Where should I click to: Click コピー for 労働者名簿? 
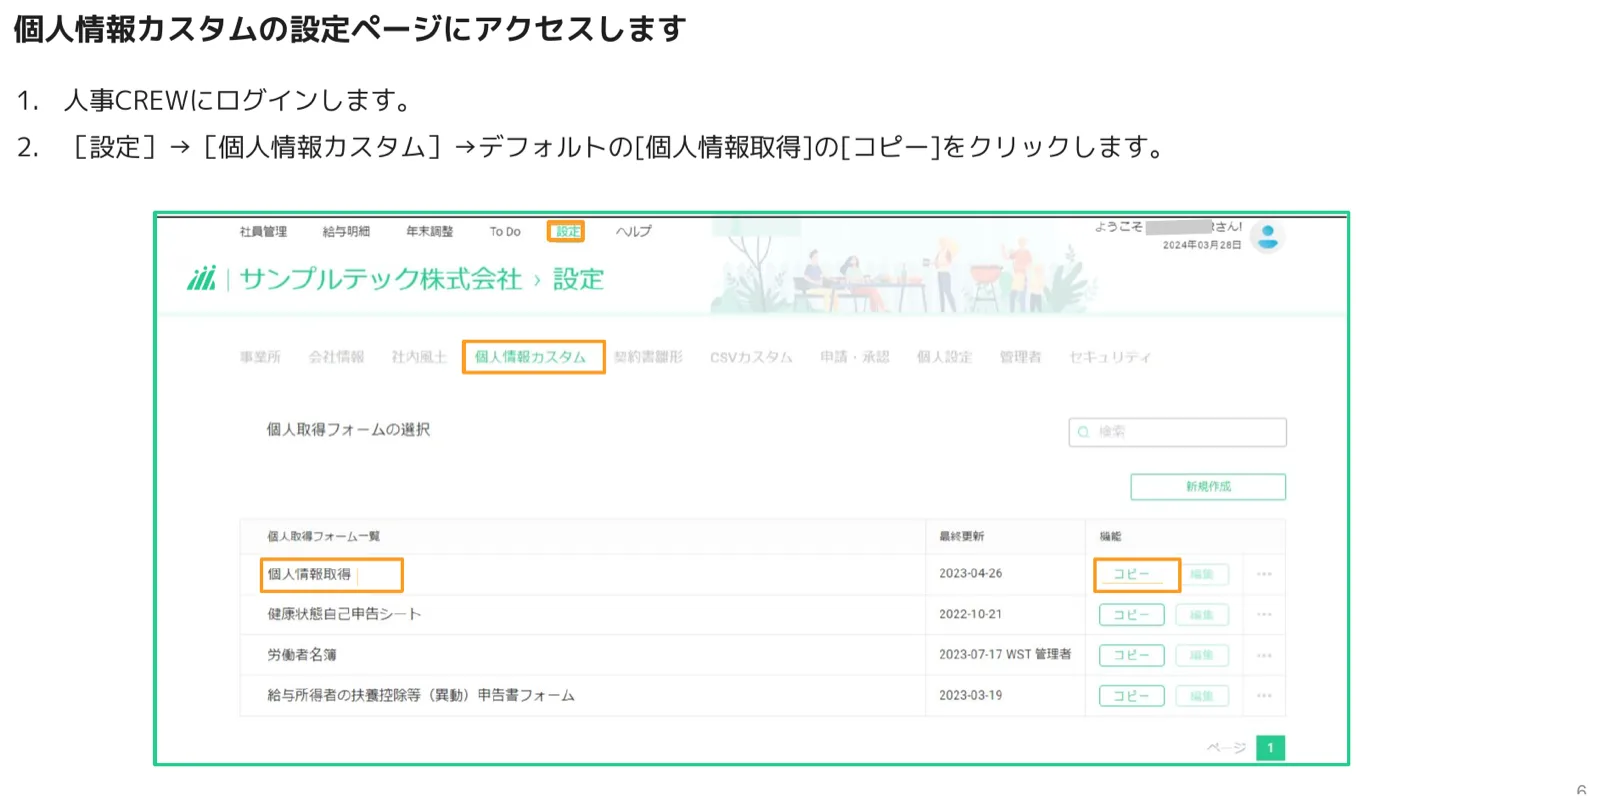coord(1131,655)
